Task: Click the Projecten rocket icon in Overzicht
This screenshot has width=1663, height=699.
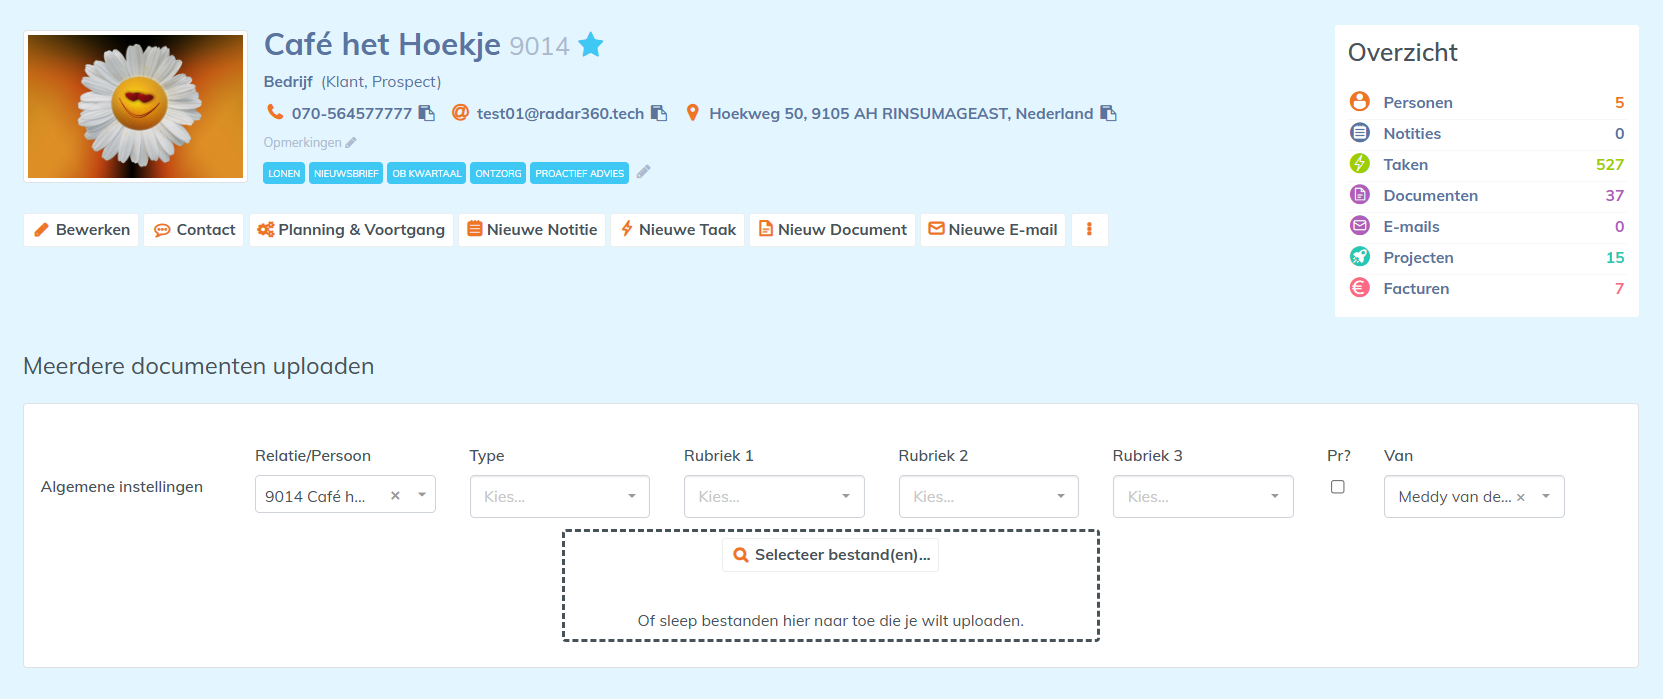Action: 1359,257
